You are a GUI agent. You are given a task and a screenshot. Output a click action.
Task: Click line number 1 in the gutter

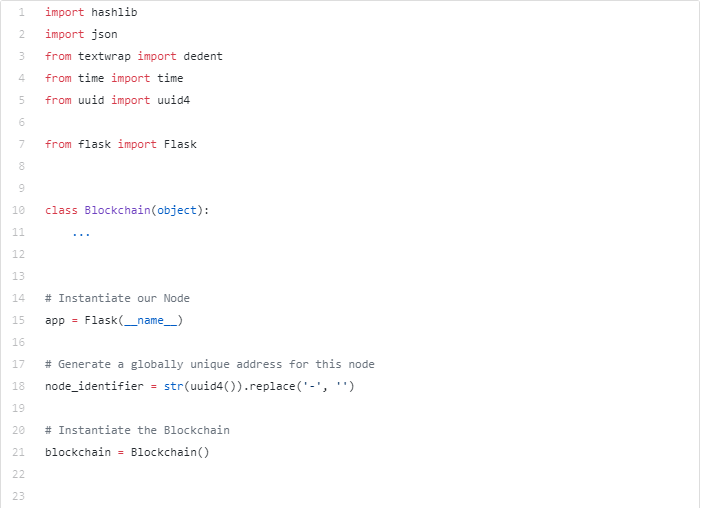pos(22,12)
